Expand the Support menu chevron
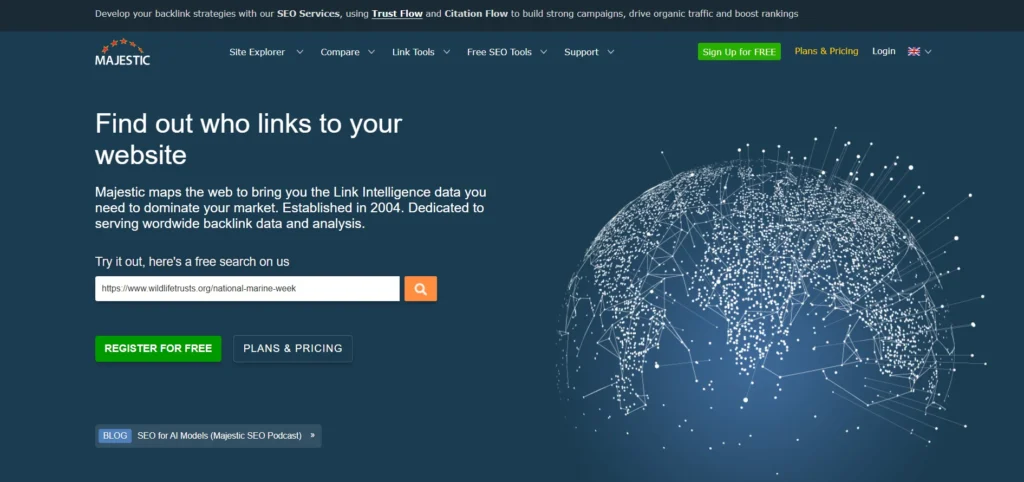The width and height of the screenshot is (1024, 482). pyautogui.click(x=611, y=52)
